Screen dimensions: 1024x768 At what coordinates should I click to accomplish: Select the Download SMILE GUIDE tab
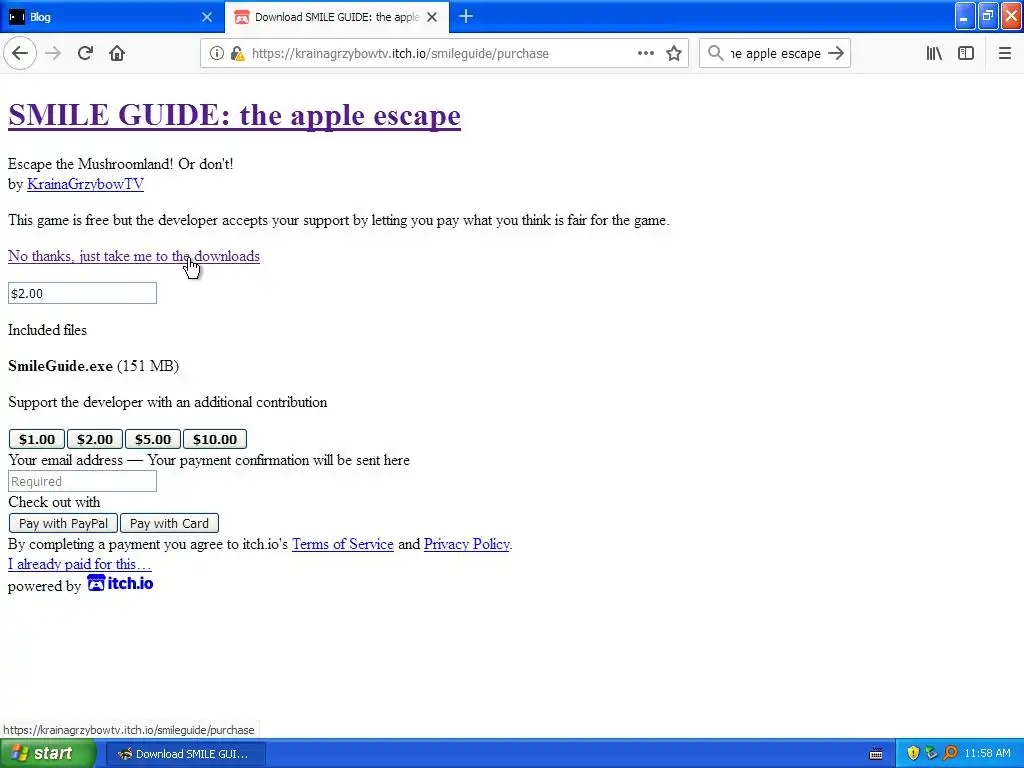pos(337,17)
